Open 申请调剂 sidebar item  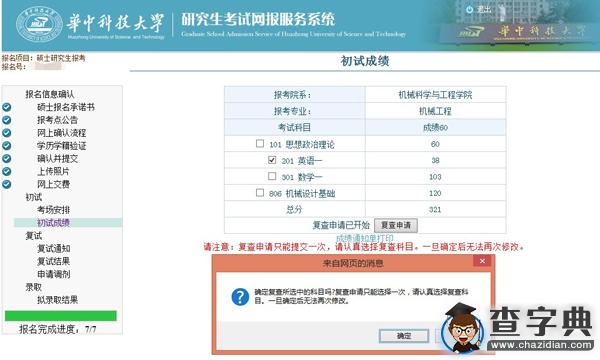53,274
